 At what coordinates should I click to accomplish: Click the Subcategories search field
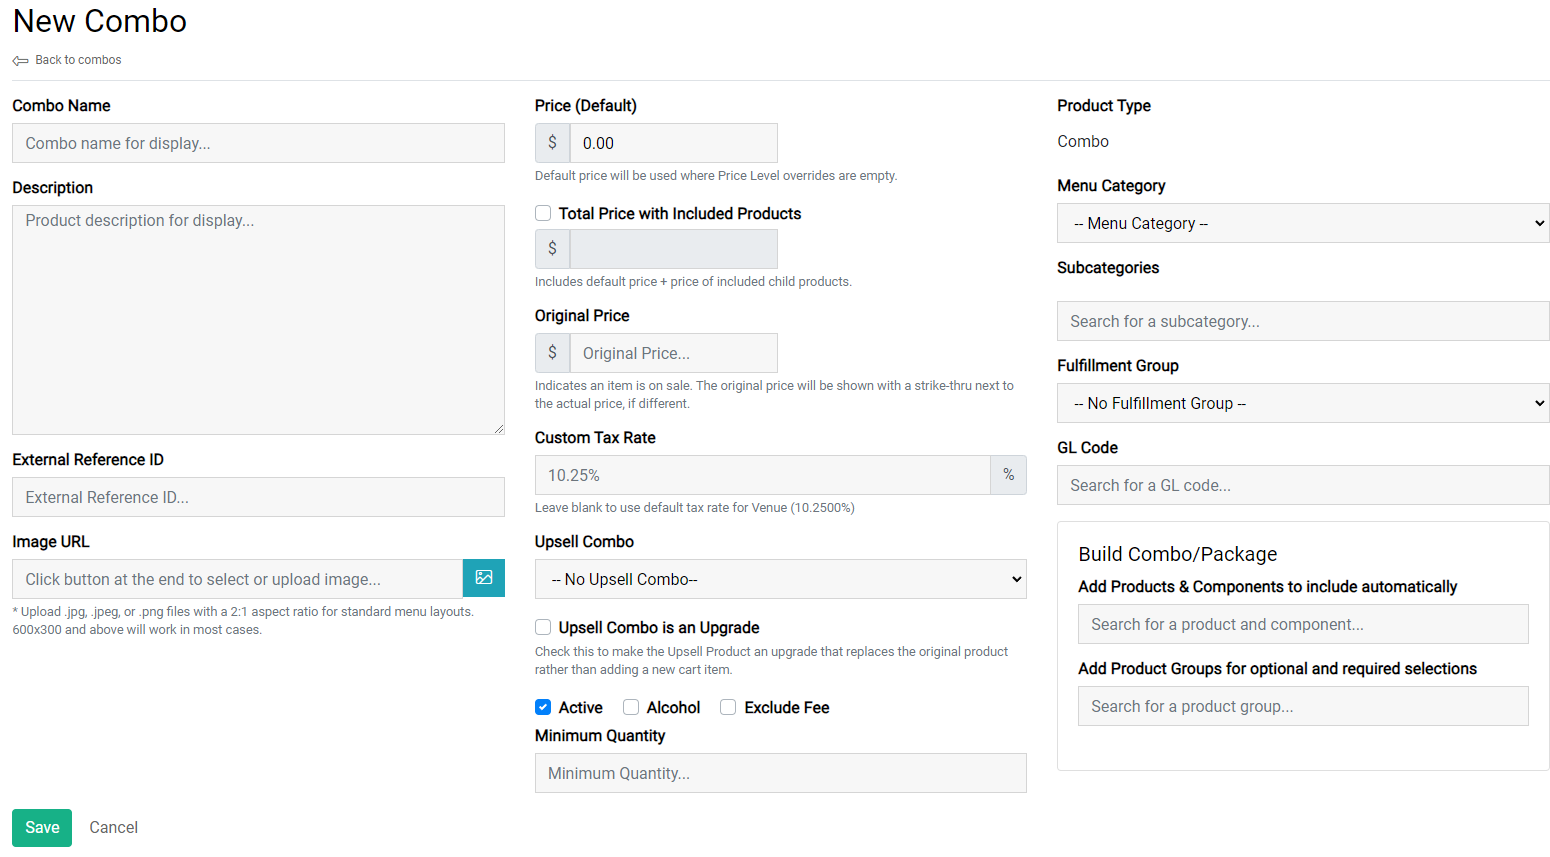tap(1302, 321)
